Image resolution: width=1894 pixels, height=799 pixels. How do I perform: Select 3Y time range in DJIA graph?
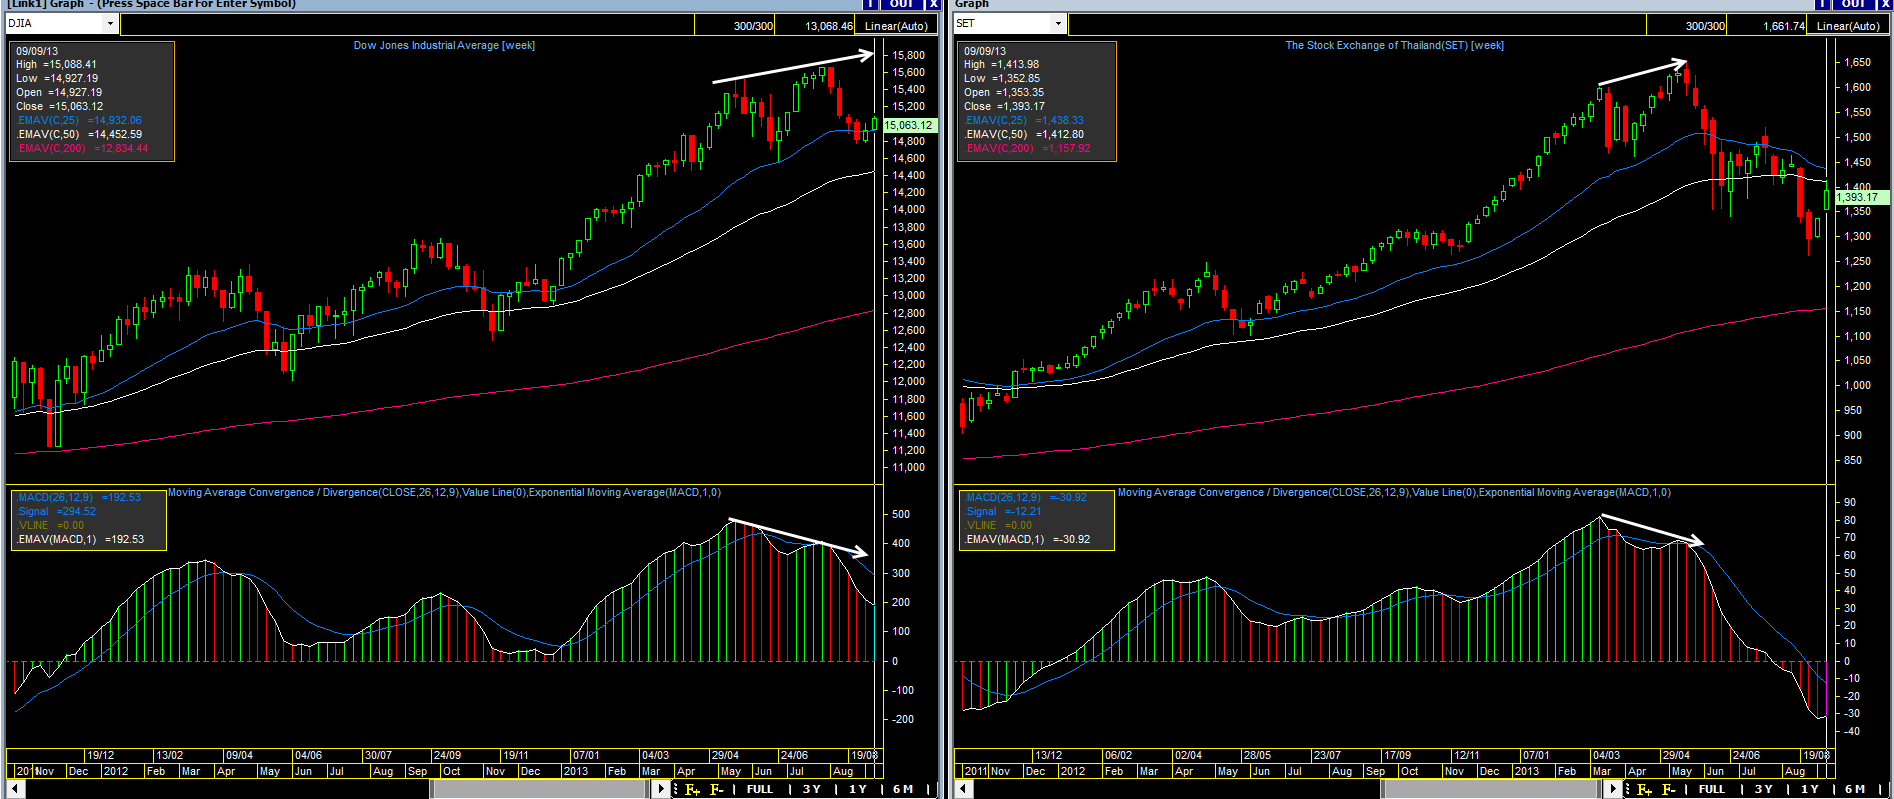tap(812, 790)
